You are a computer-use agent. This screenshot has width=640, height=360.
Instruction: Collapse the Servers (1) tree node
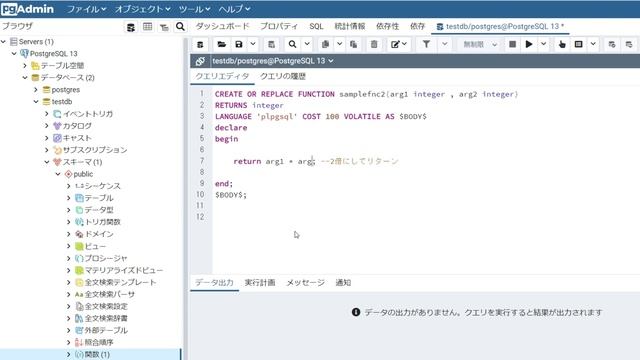[x=3, y=42]
